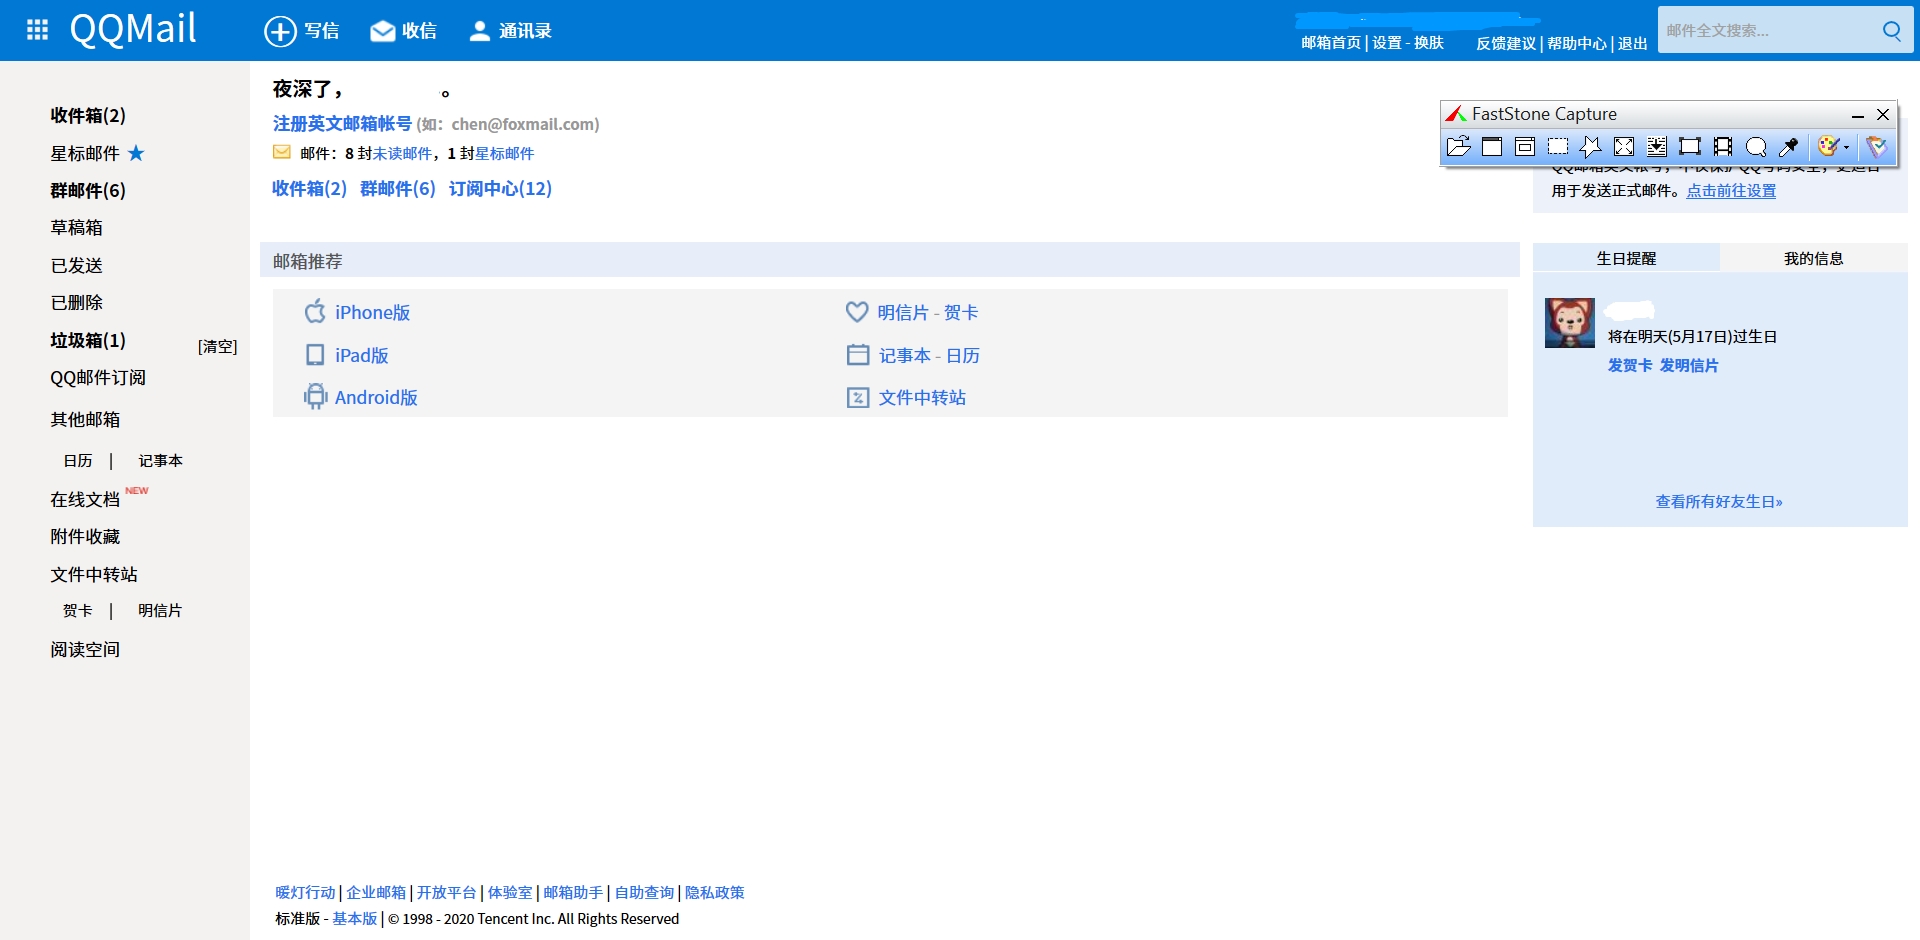The image size is (1920, 940).
Task: Compose new mail with 写信
Action: click(301, 31)
